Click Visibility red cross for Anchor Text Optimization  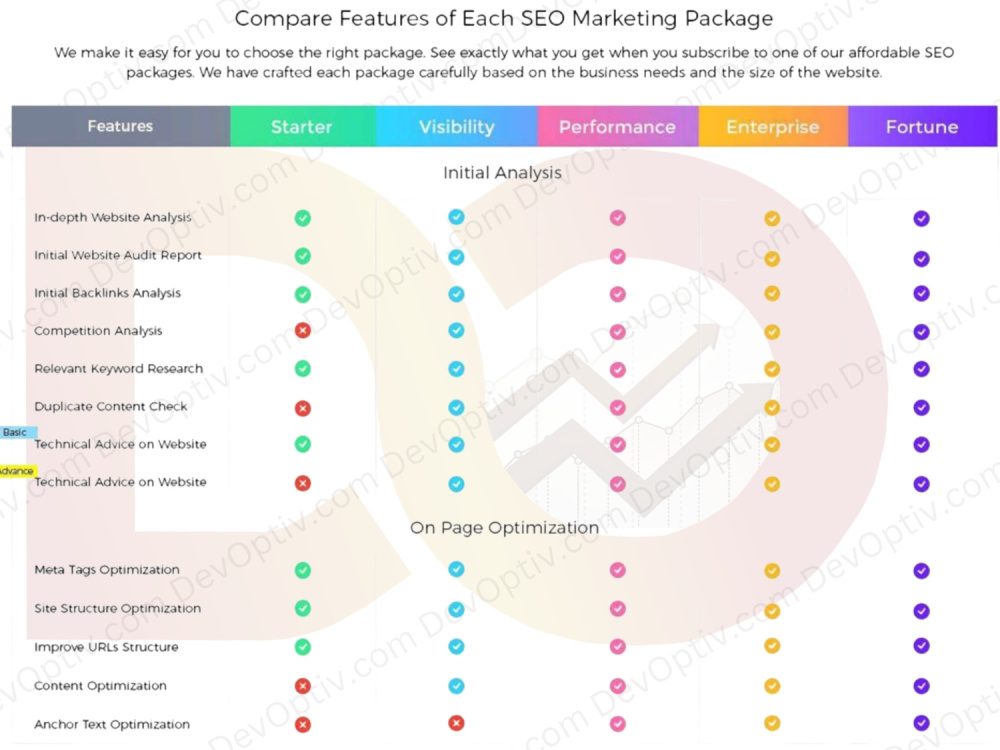(x=456, y=723)
